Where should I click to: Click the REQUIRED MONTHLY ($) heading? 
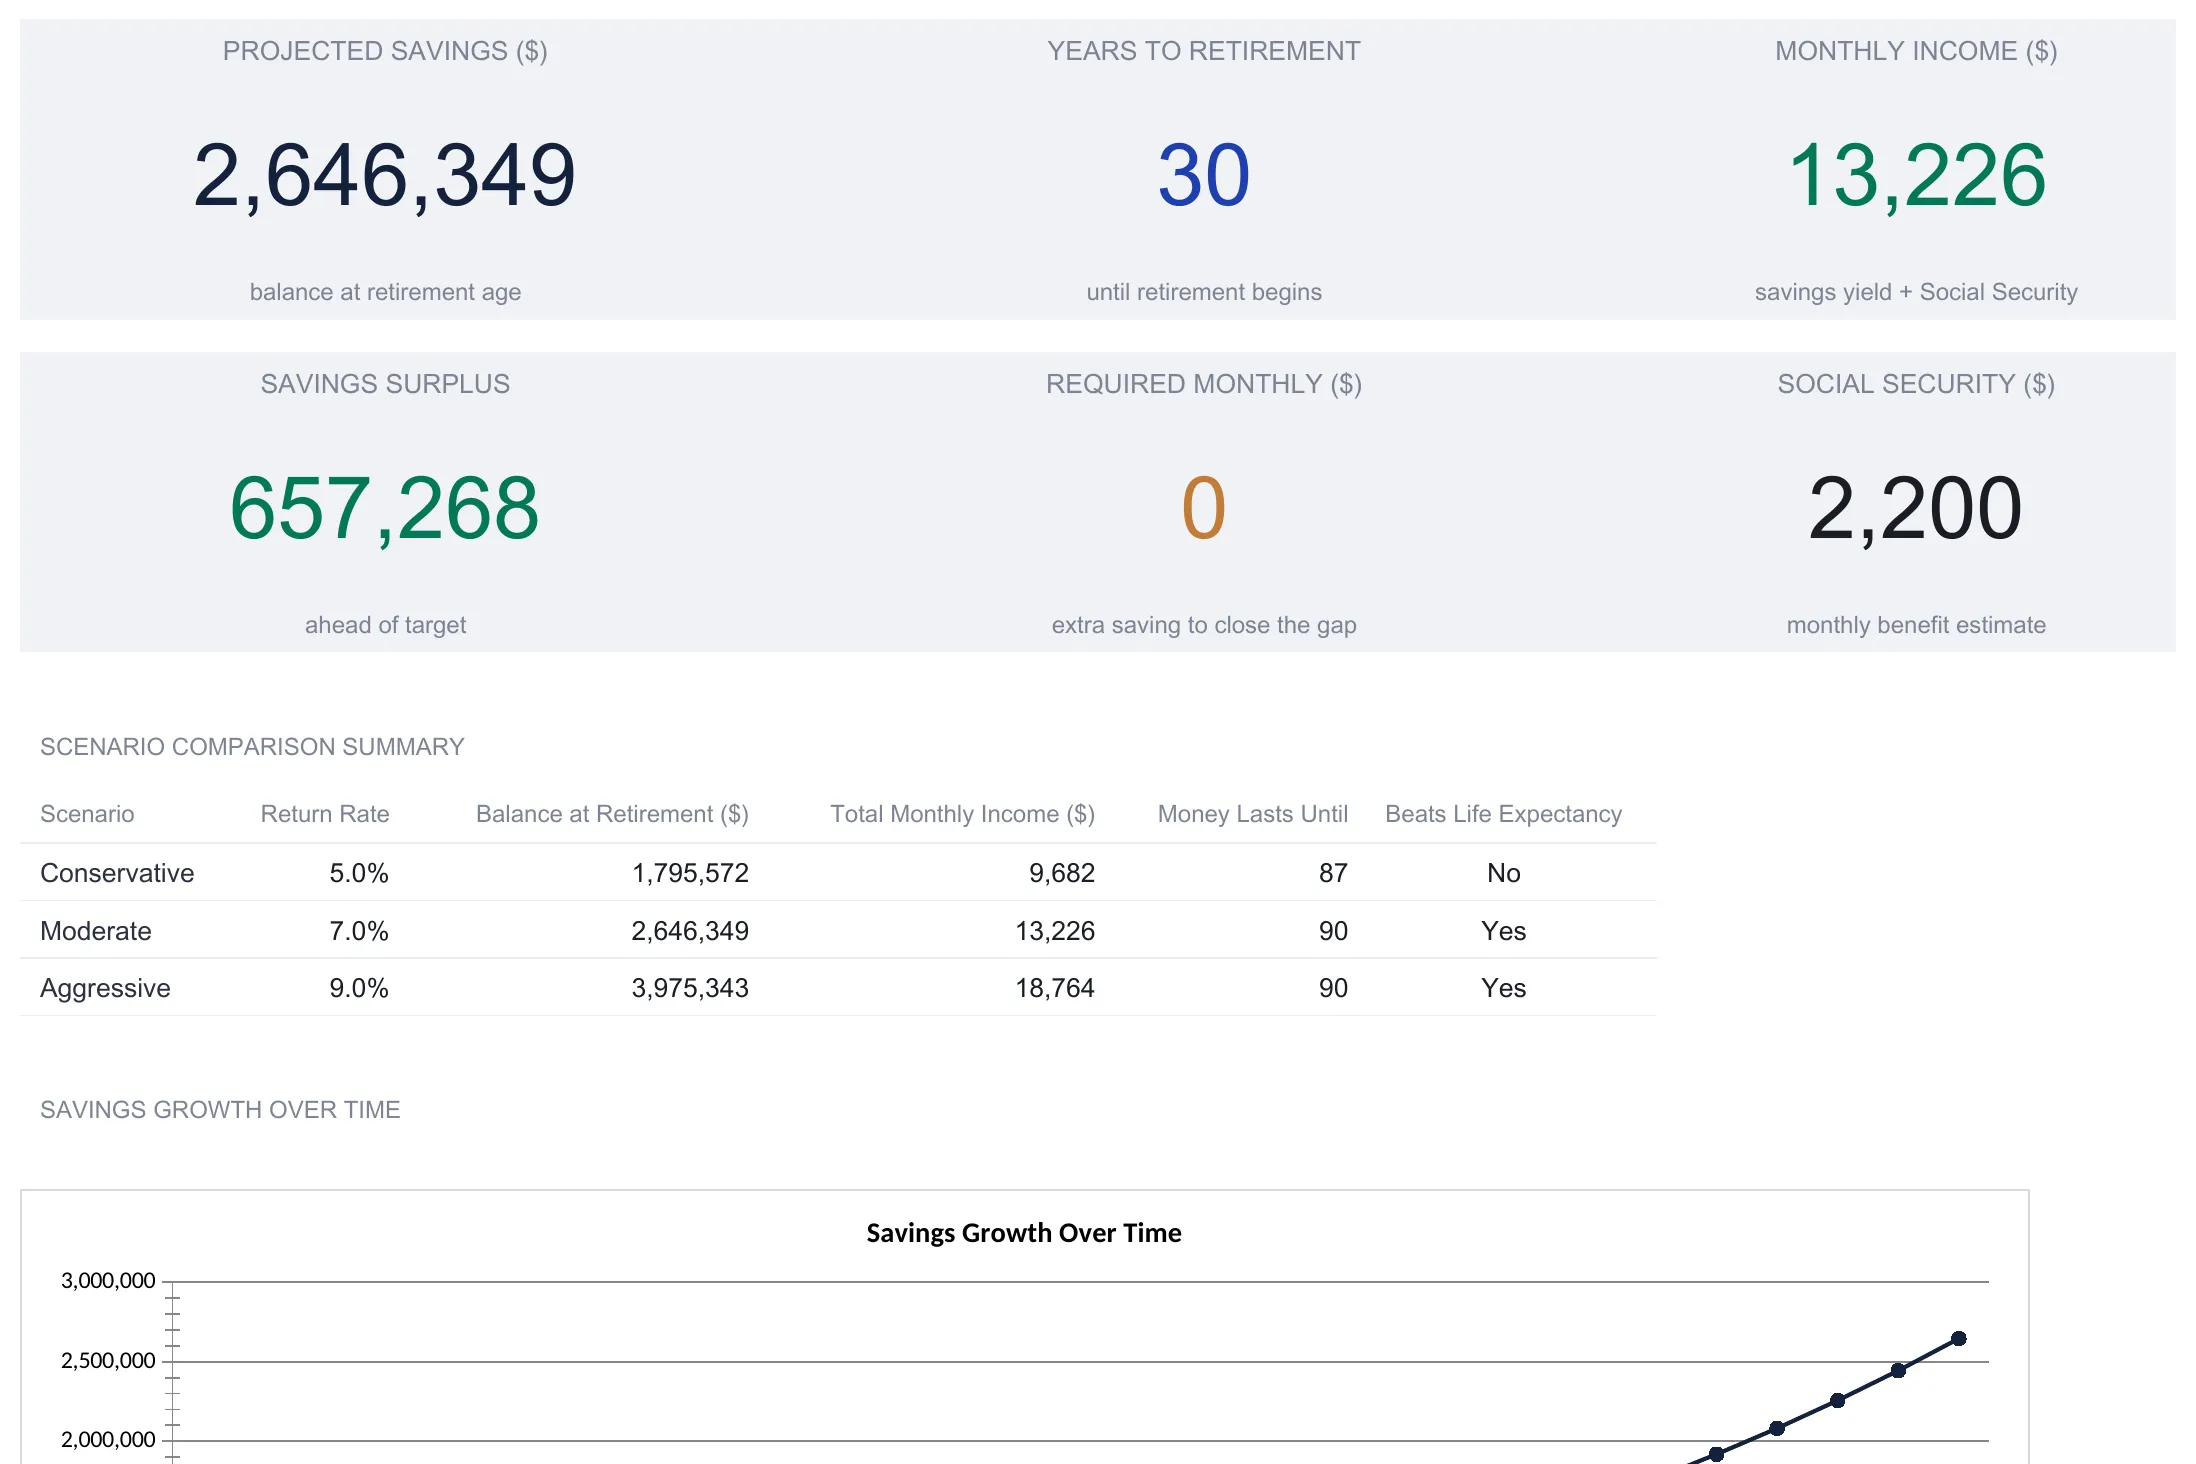pyautogui.click(x=1204, y=384)
